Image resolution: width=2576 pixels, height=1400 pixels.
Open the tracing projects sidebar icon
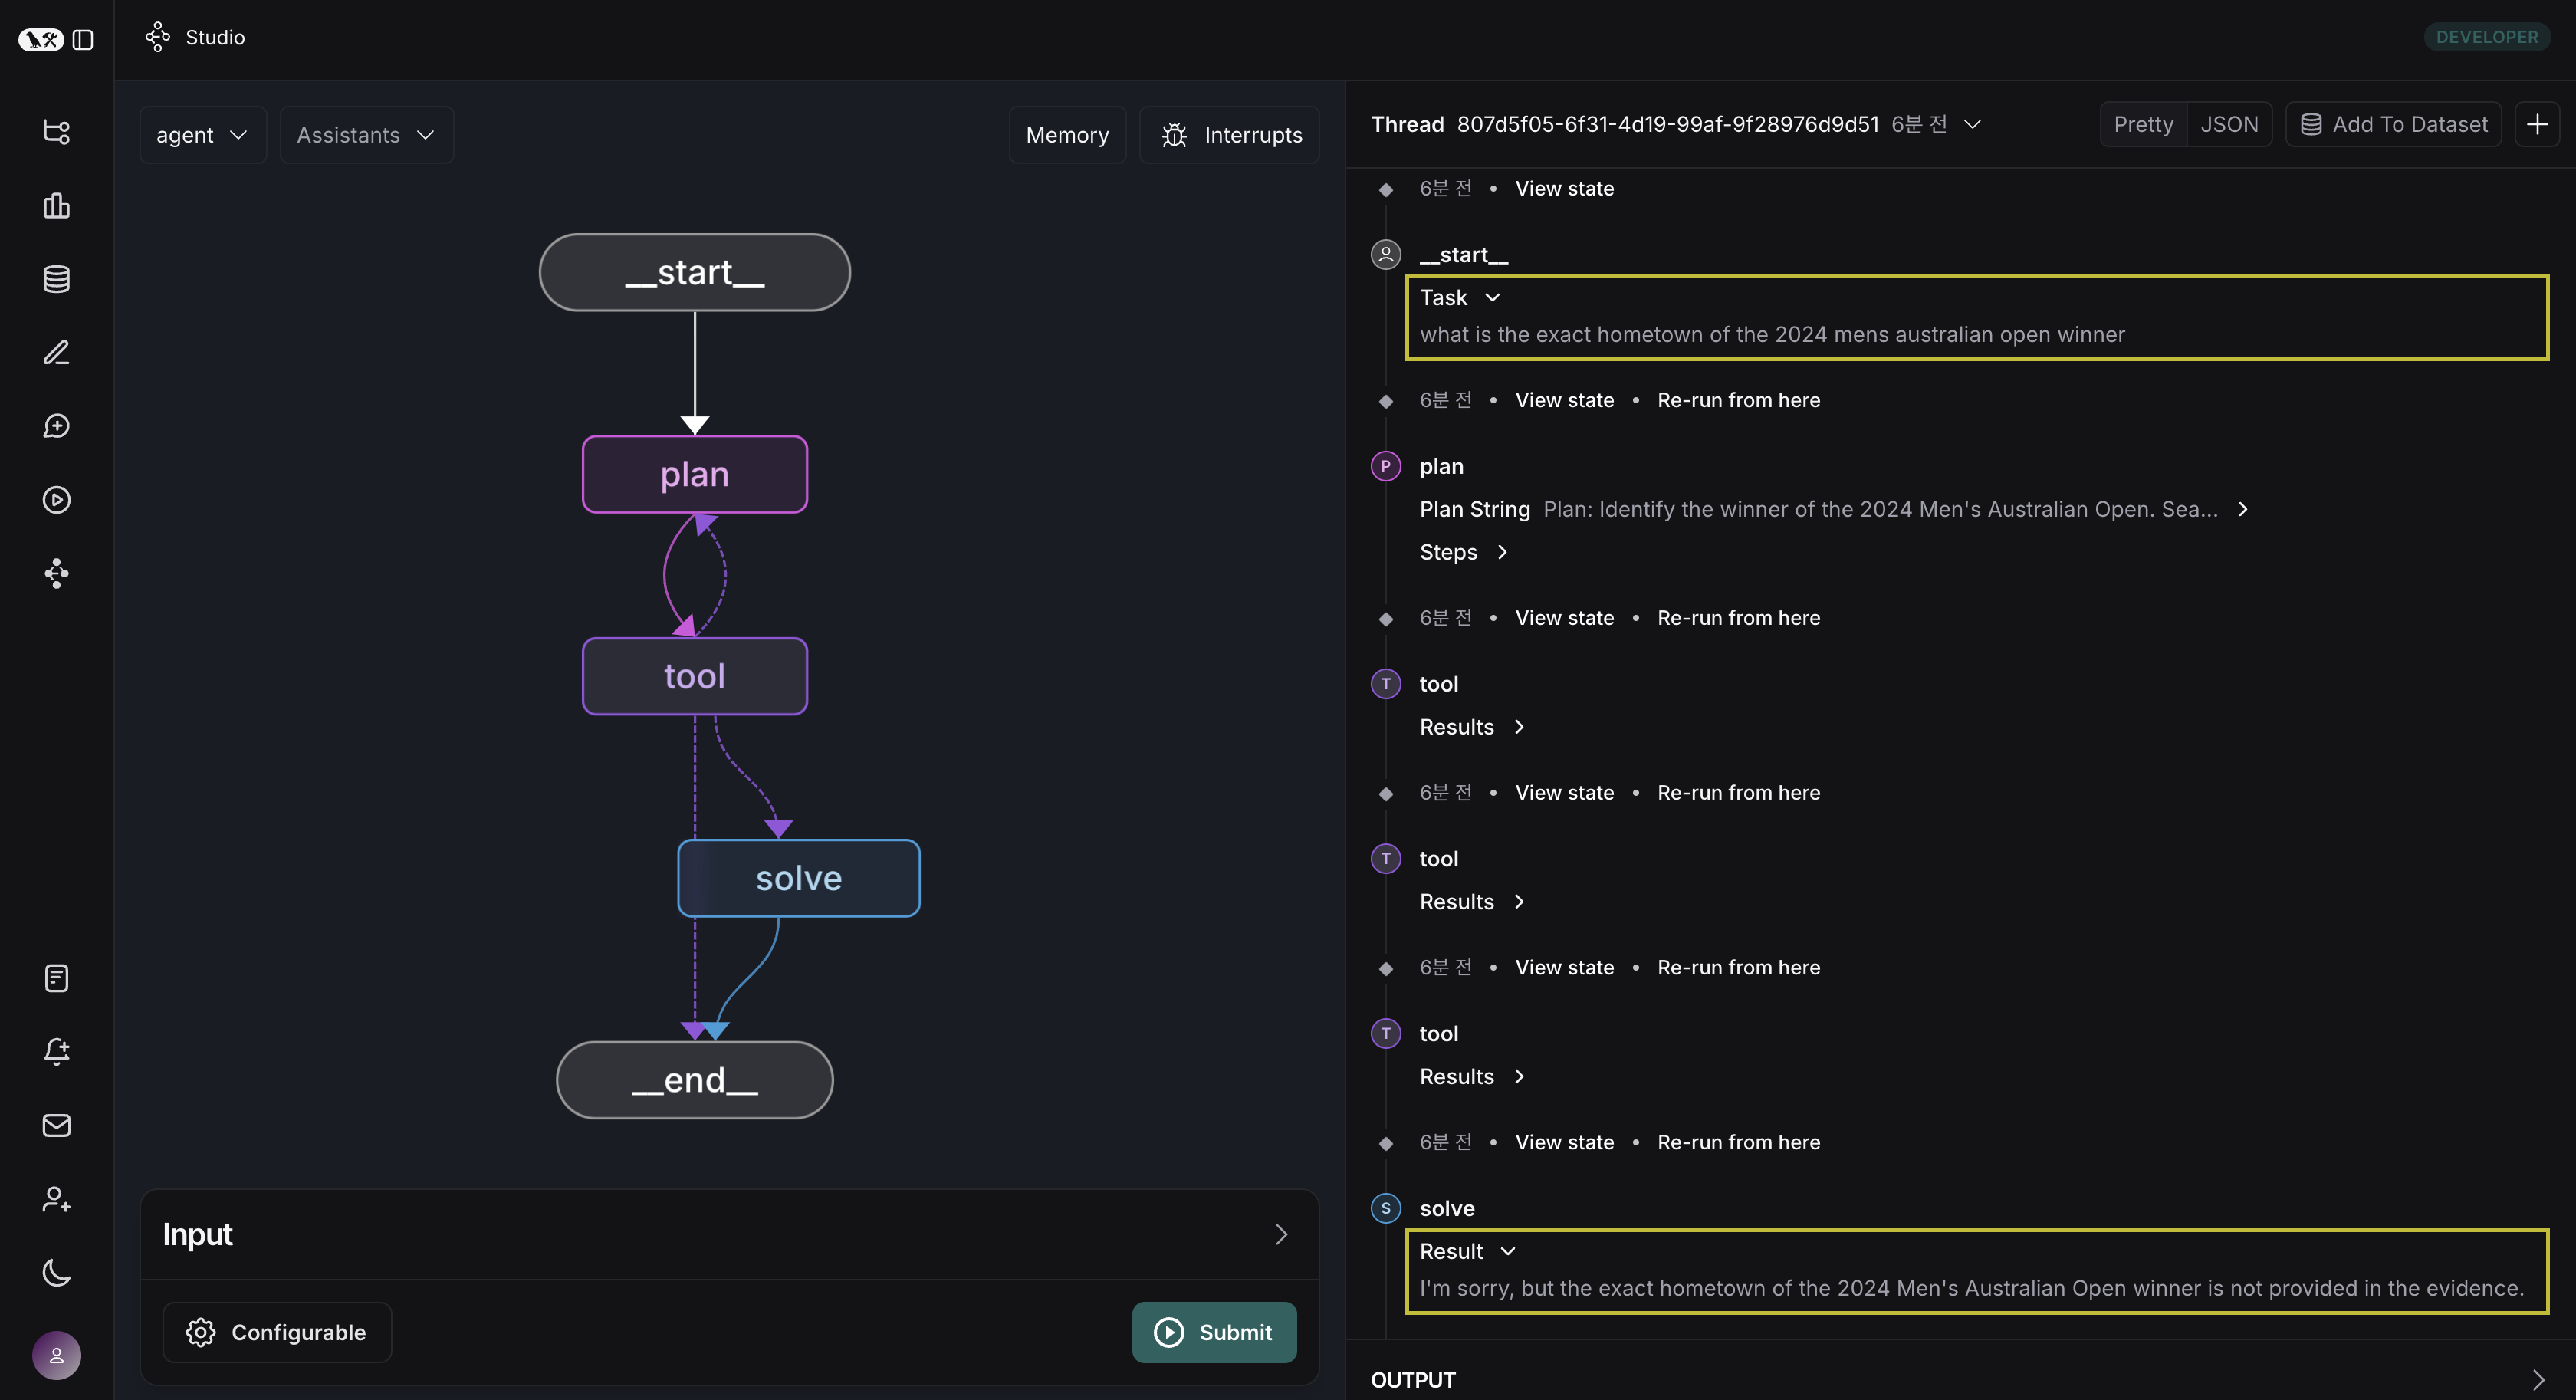click(x=57, y=131)
